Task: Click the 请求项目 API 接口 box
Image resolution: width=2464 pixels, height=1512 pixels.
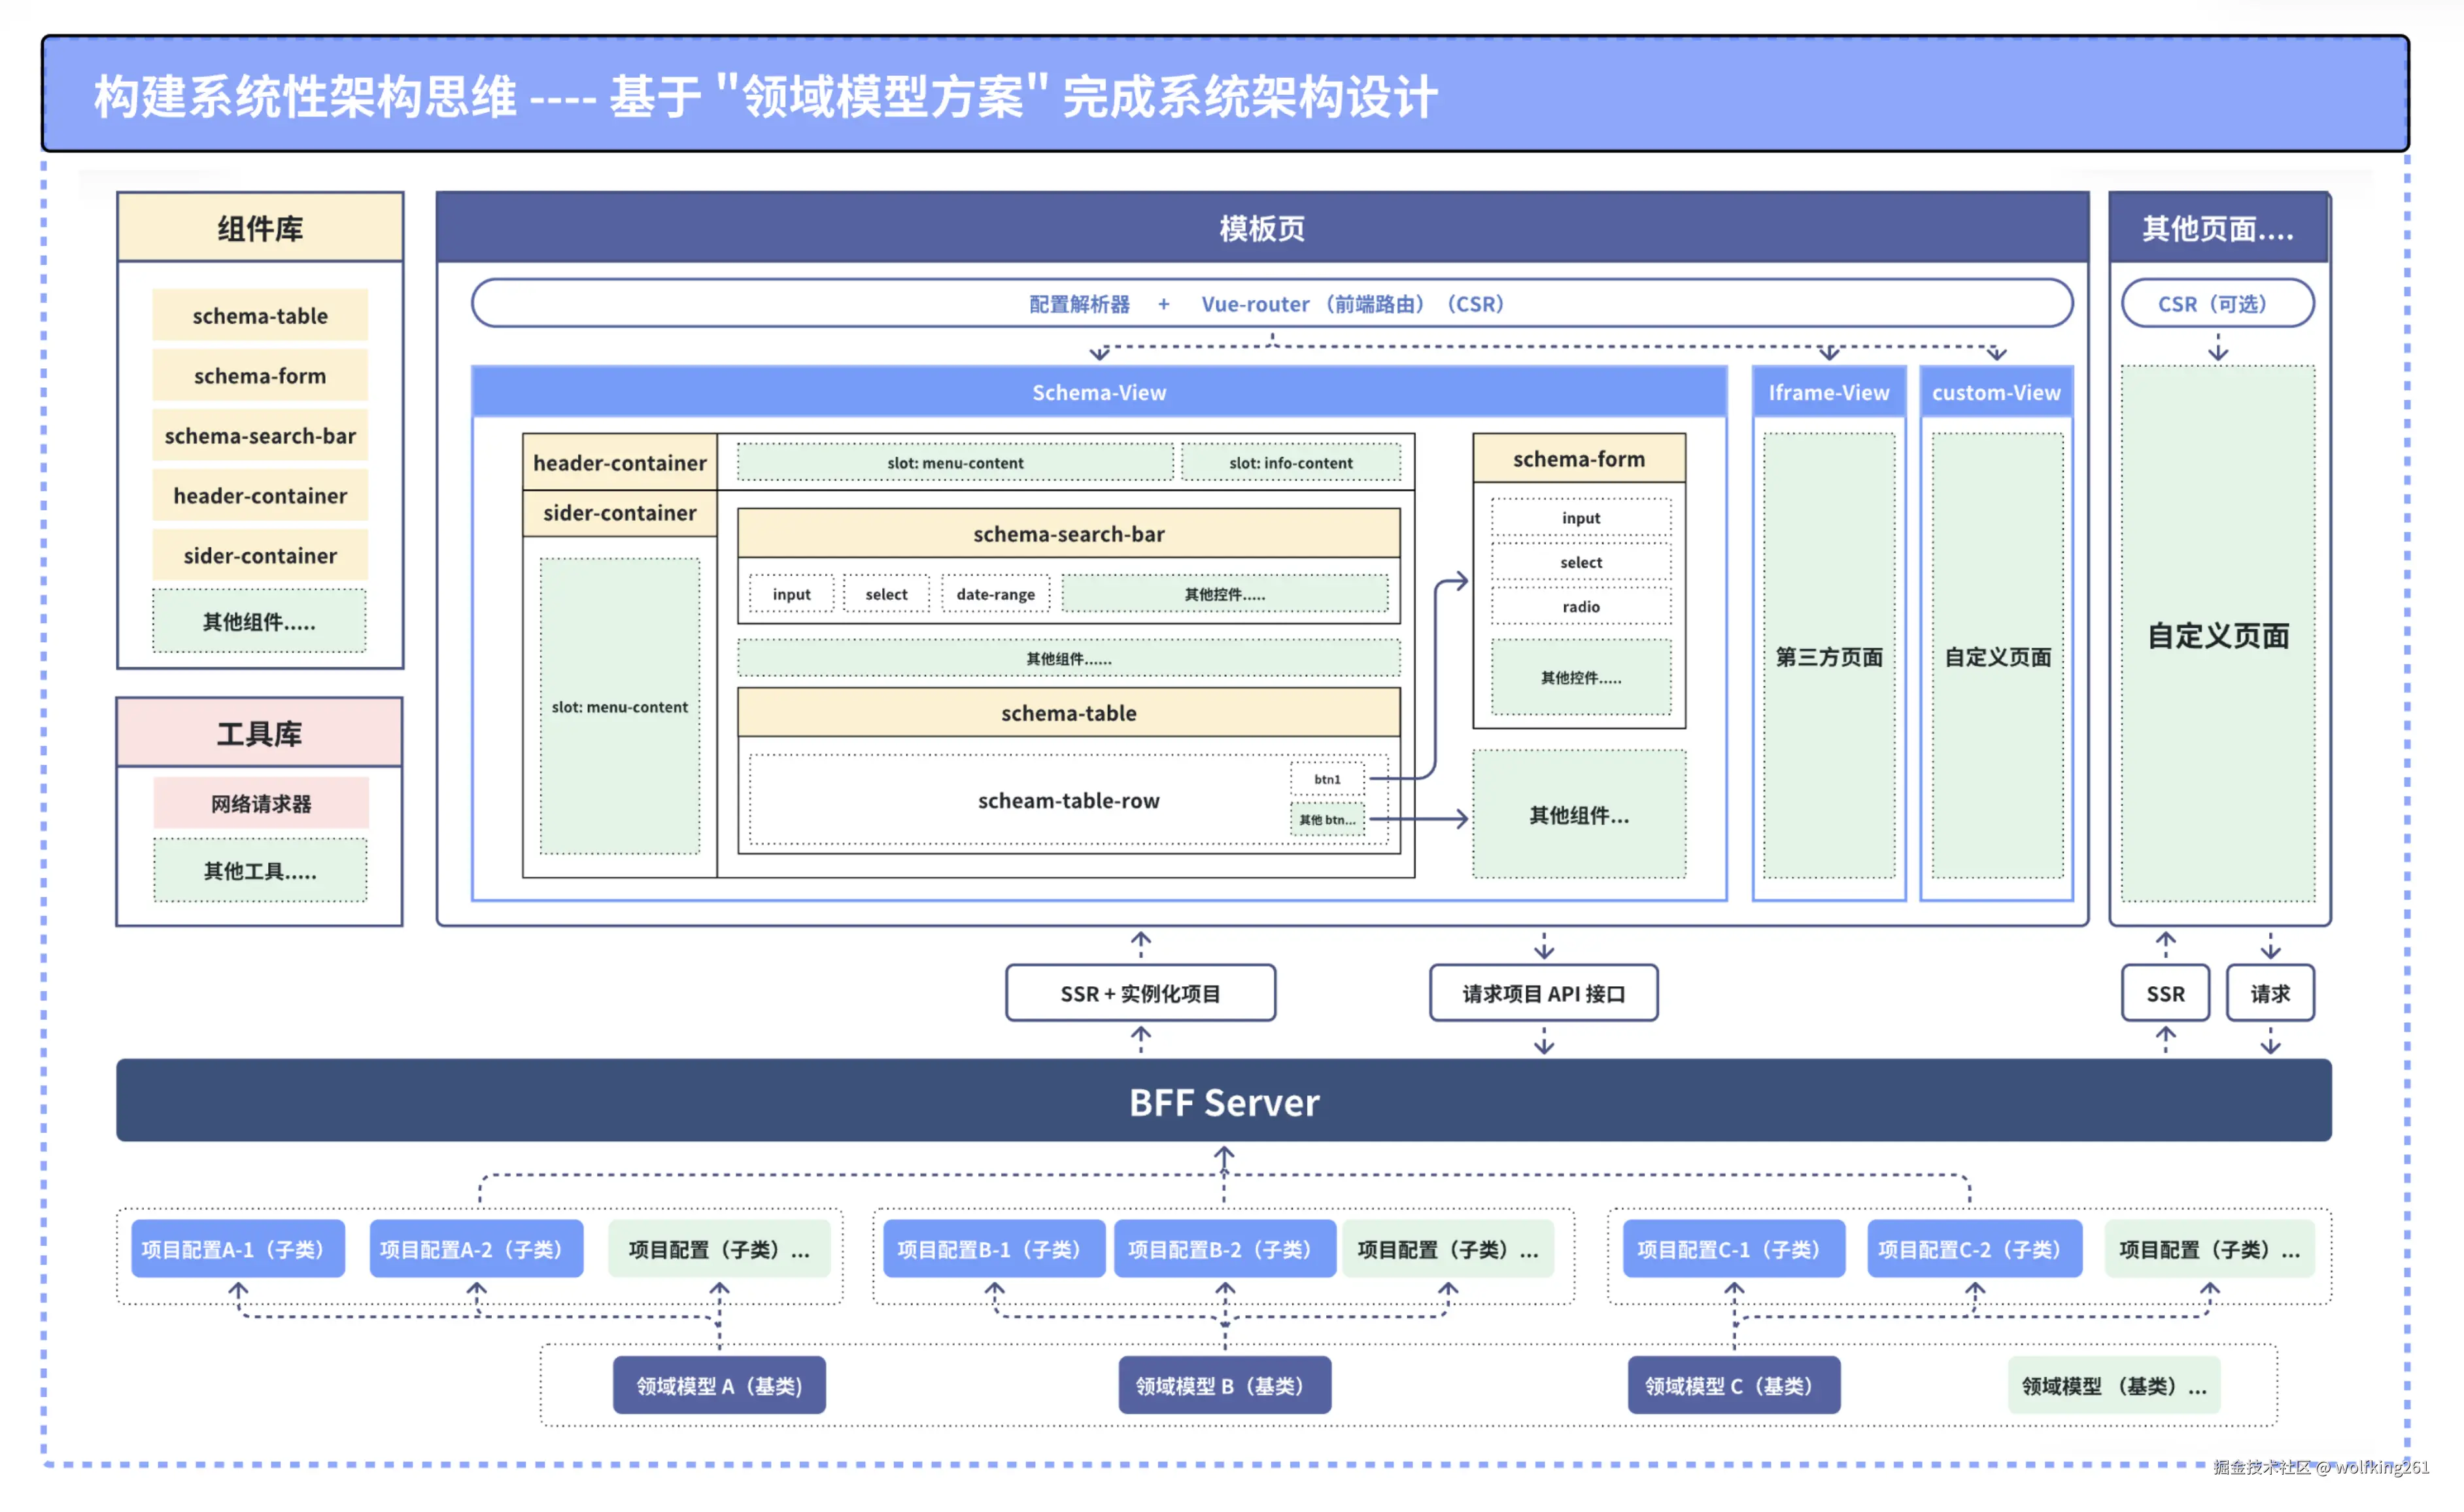Action: 1543,993
